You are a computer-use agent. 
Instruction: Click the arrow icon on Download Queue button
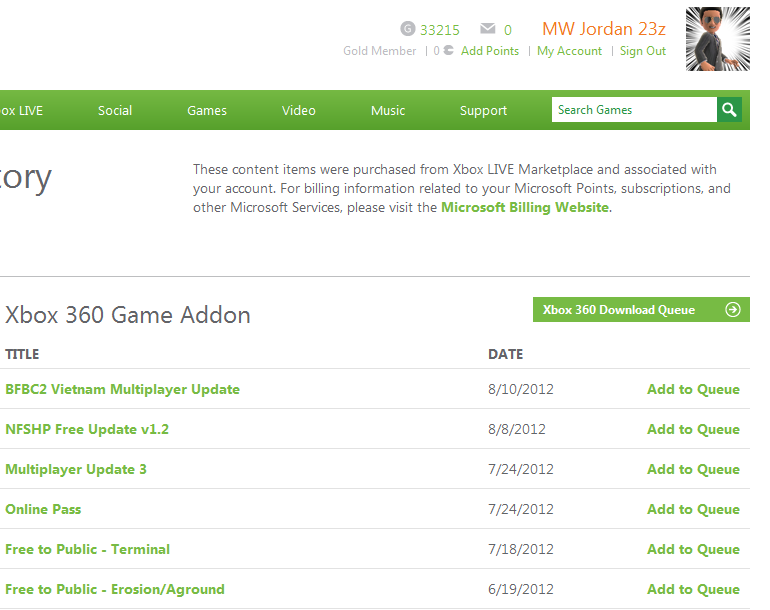(733, 309)
